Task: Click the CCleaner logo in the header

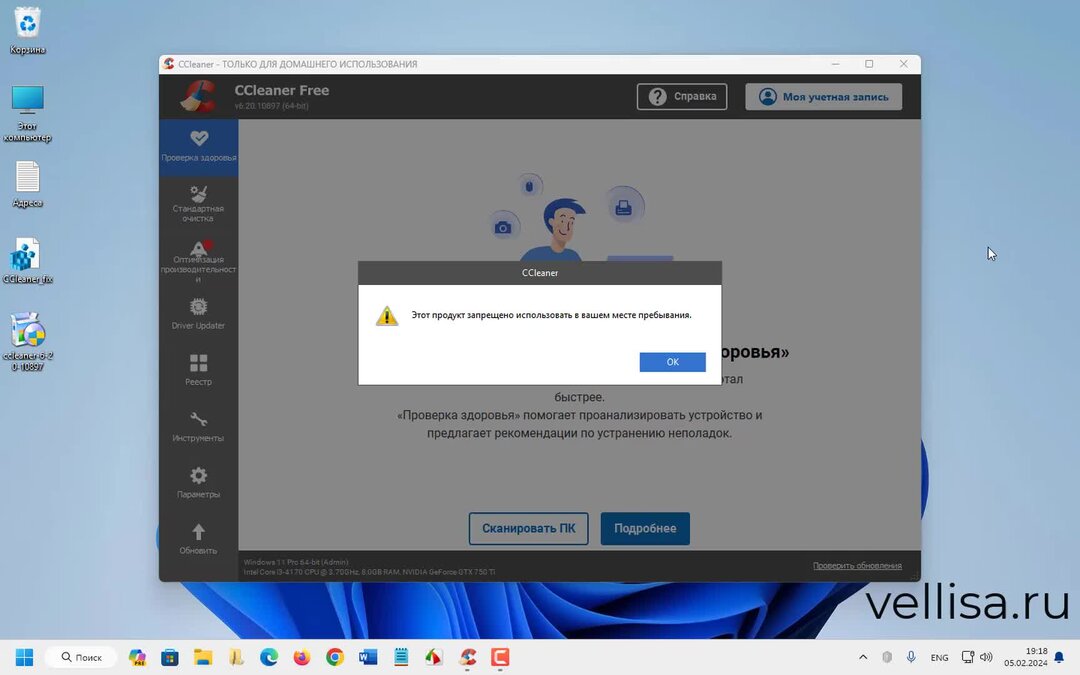Action: (x=198, y=96)
